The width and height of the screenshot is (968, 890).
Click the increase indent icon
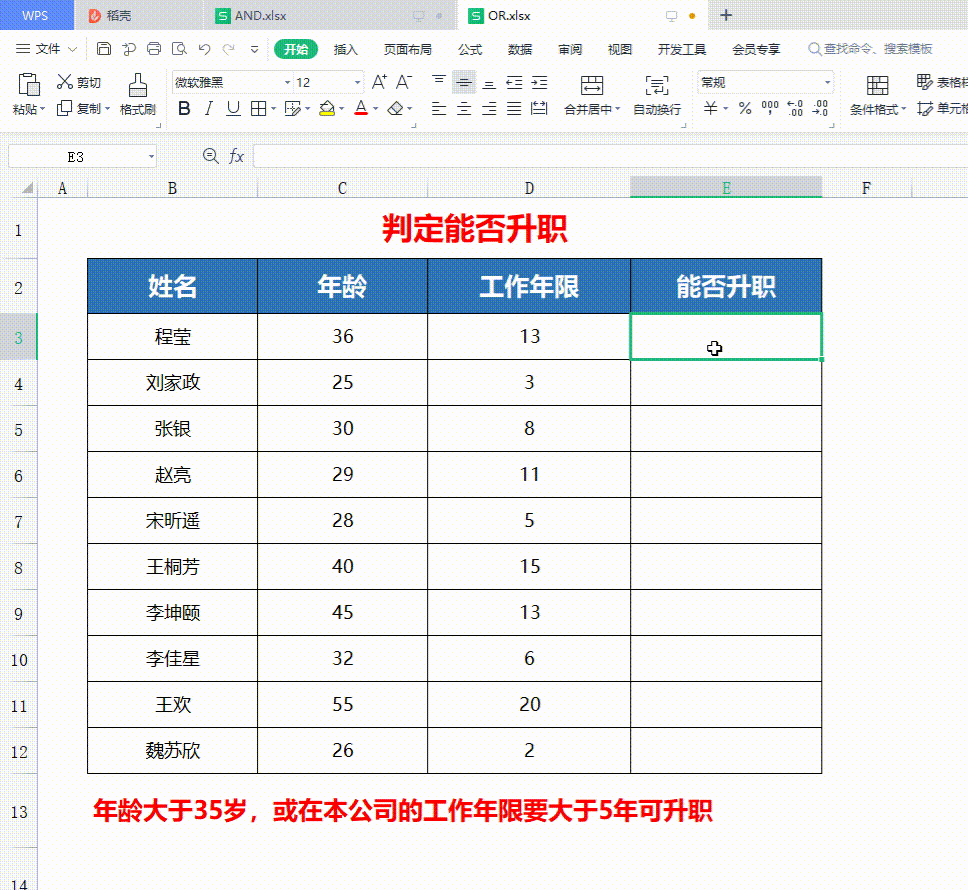[539, 82]
